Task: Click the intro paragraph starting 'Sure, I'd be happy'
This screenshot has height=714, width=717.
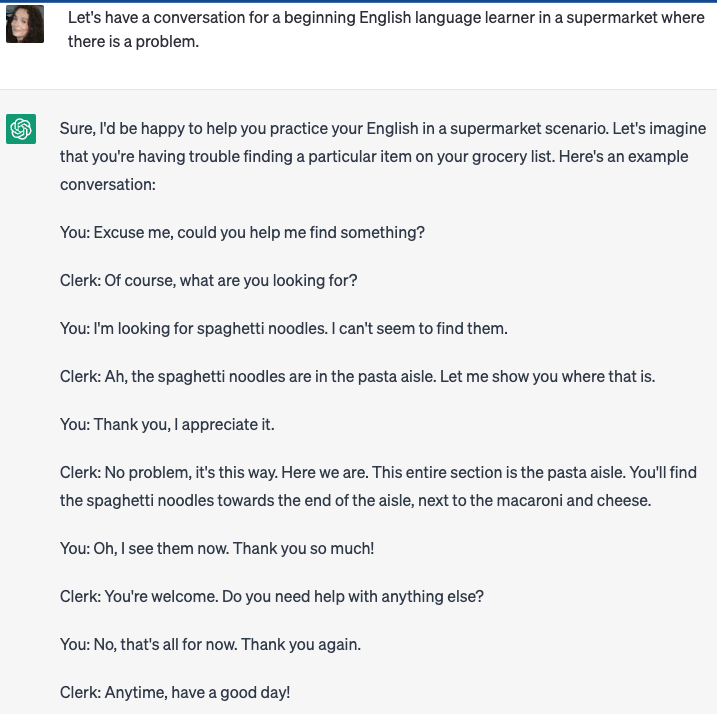Action: (x=383, y=156)
